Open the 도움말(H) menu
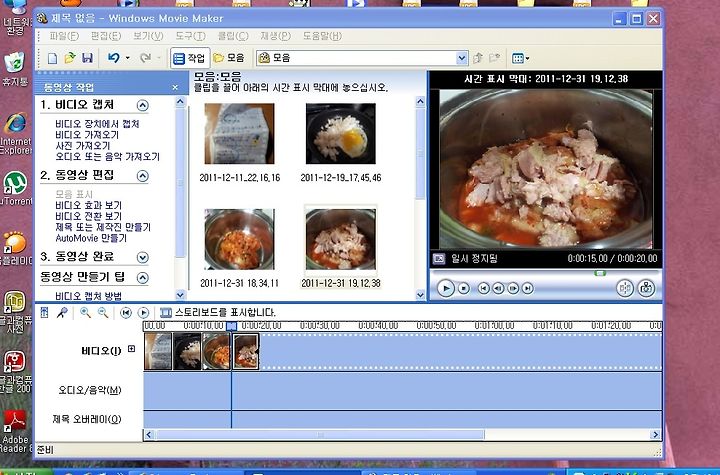This screenshot has height=475, width=720. pyautogui.click(x=322, y=36)
